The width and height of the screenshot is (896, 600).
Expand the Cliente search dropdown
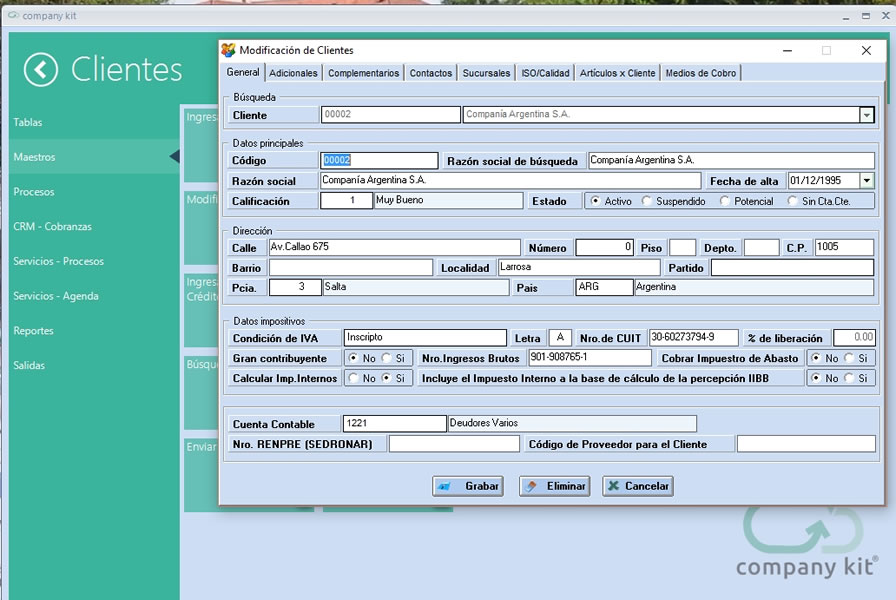pyautogui.click(x=867, y=115)
